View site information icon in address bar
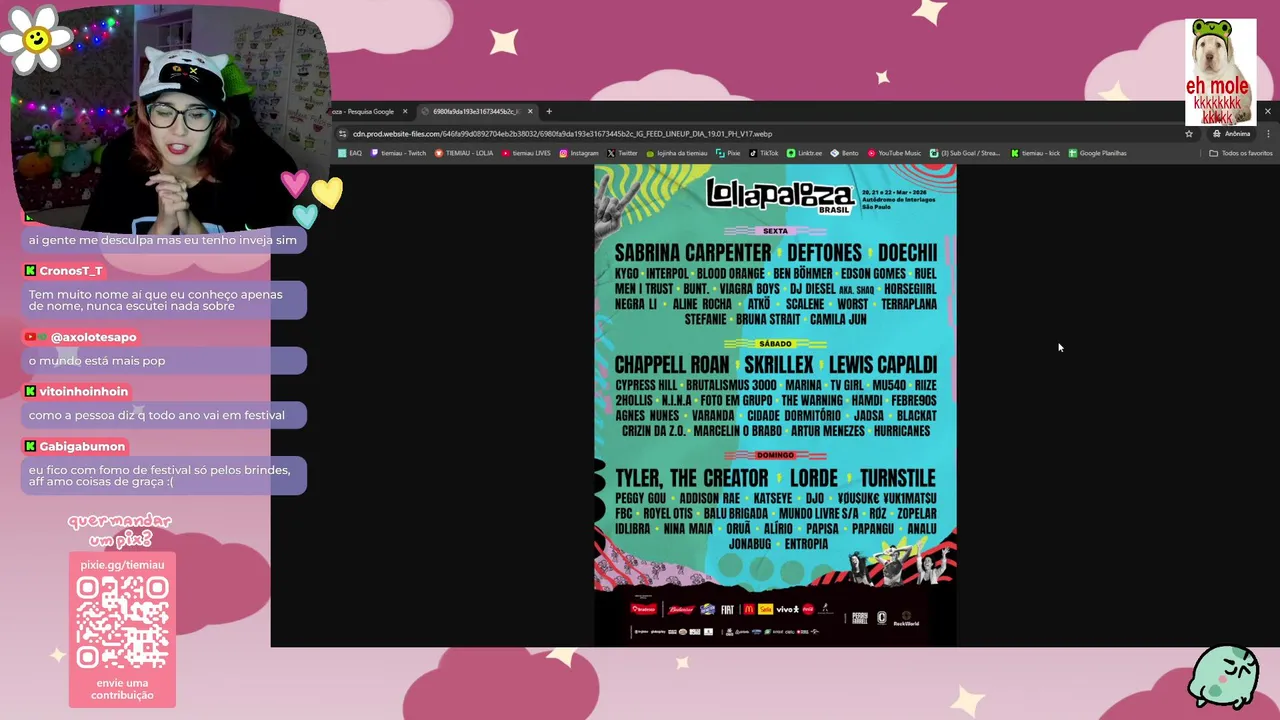This screenshot has height=720, width=1280. pos(343,133)
